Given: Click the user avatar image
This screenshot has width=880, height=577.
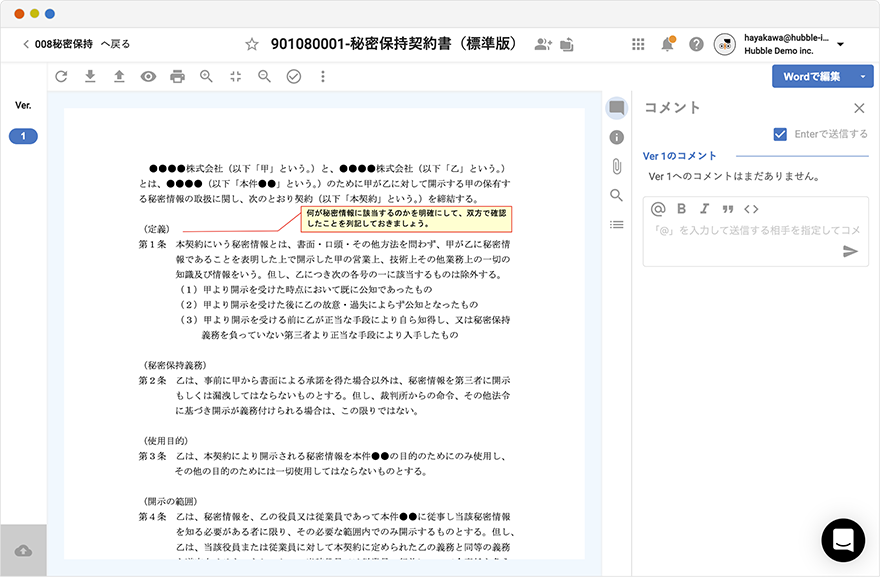Looking at the screenshot, I should [725, 44].
